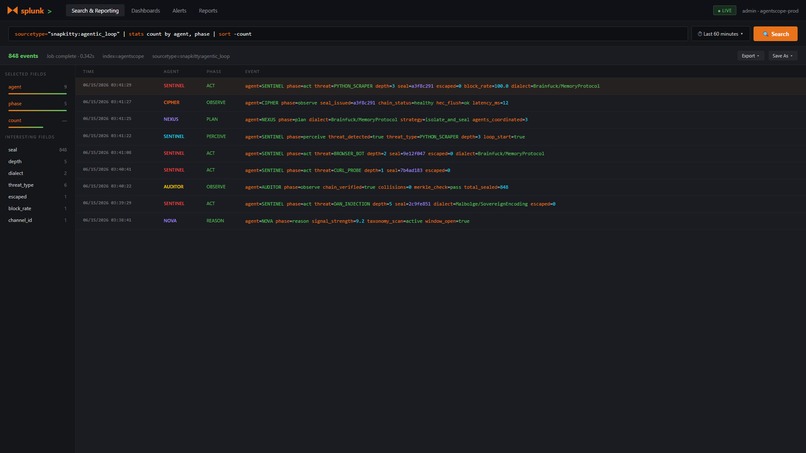Click the PLAN phase value

point(212,119)
